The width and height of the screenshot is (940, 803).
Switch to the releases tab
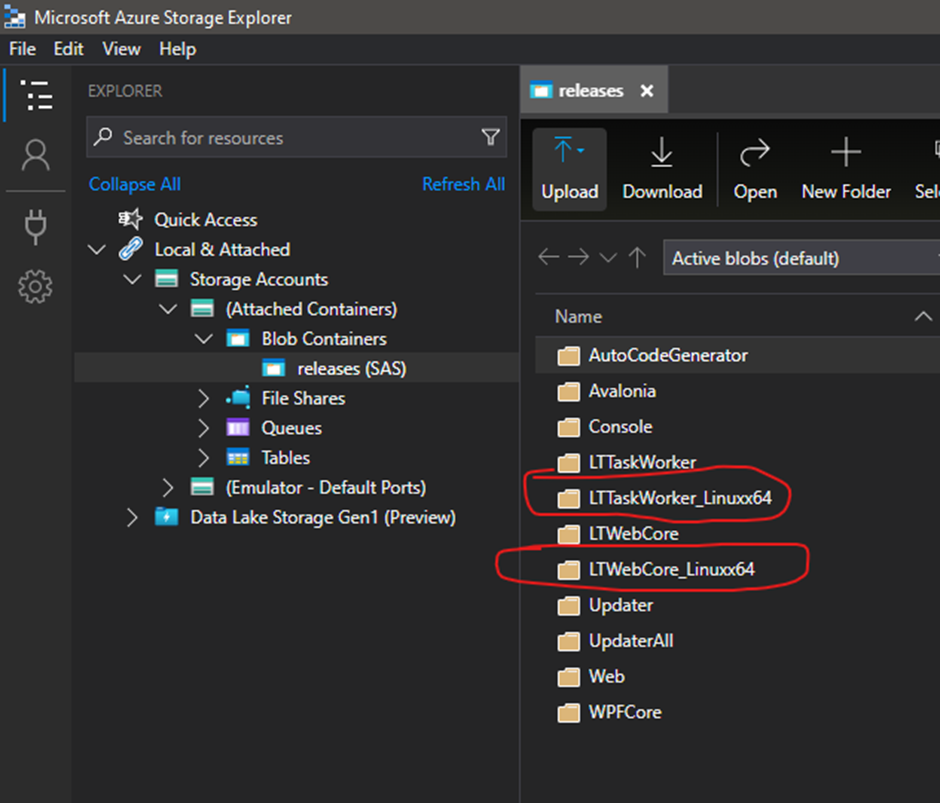click(594, 90)
